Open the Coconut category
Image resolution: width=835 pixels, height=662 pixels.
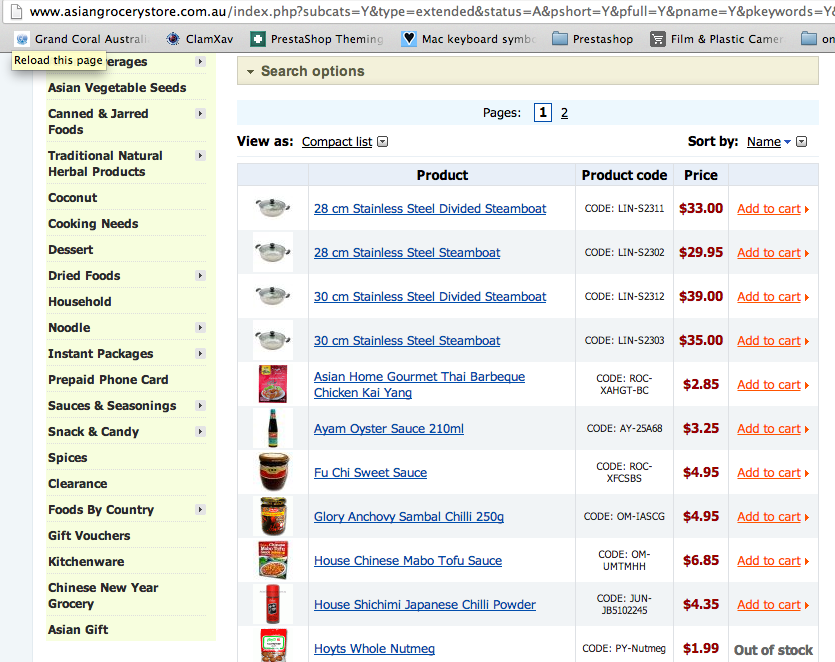pos(73,198)
